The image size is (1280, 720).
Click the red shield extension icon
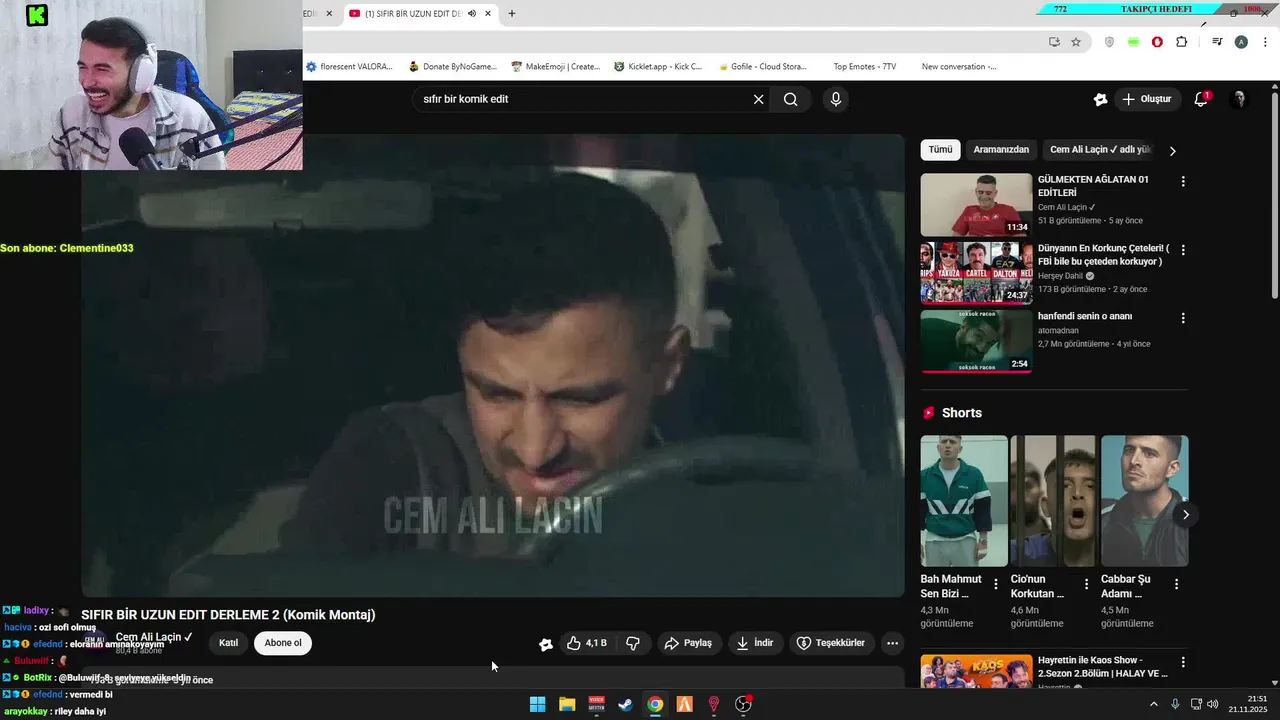[x=1157, y=42]
